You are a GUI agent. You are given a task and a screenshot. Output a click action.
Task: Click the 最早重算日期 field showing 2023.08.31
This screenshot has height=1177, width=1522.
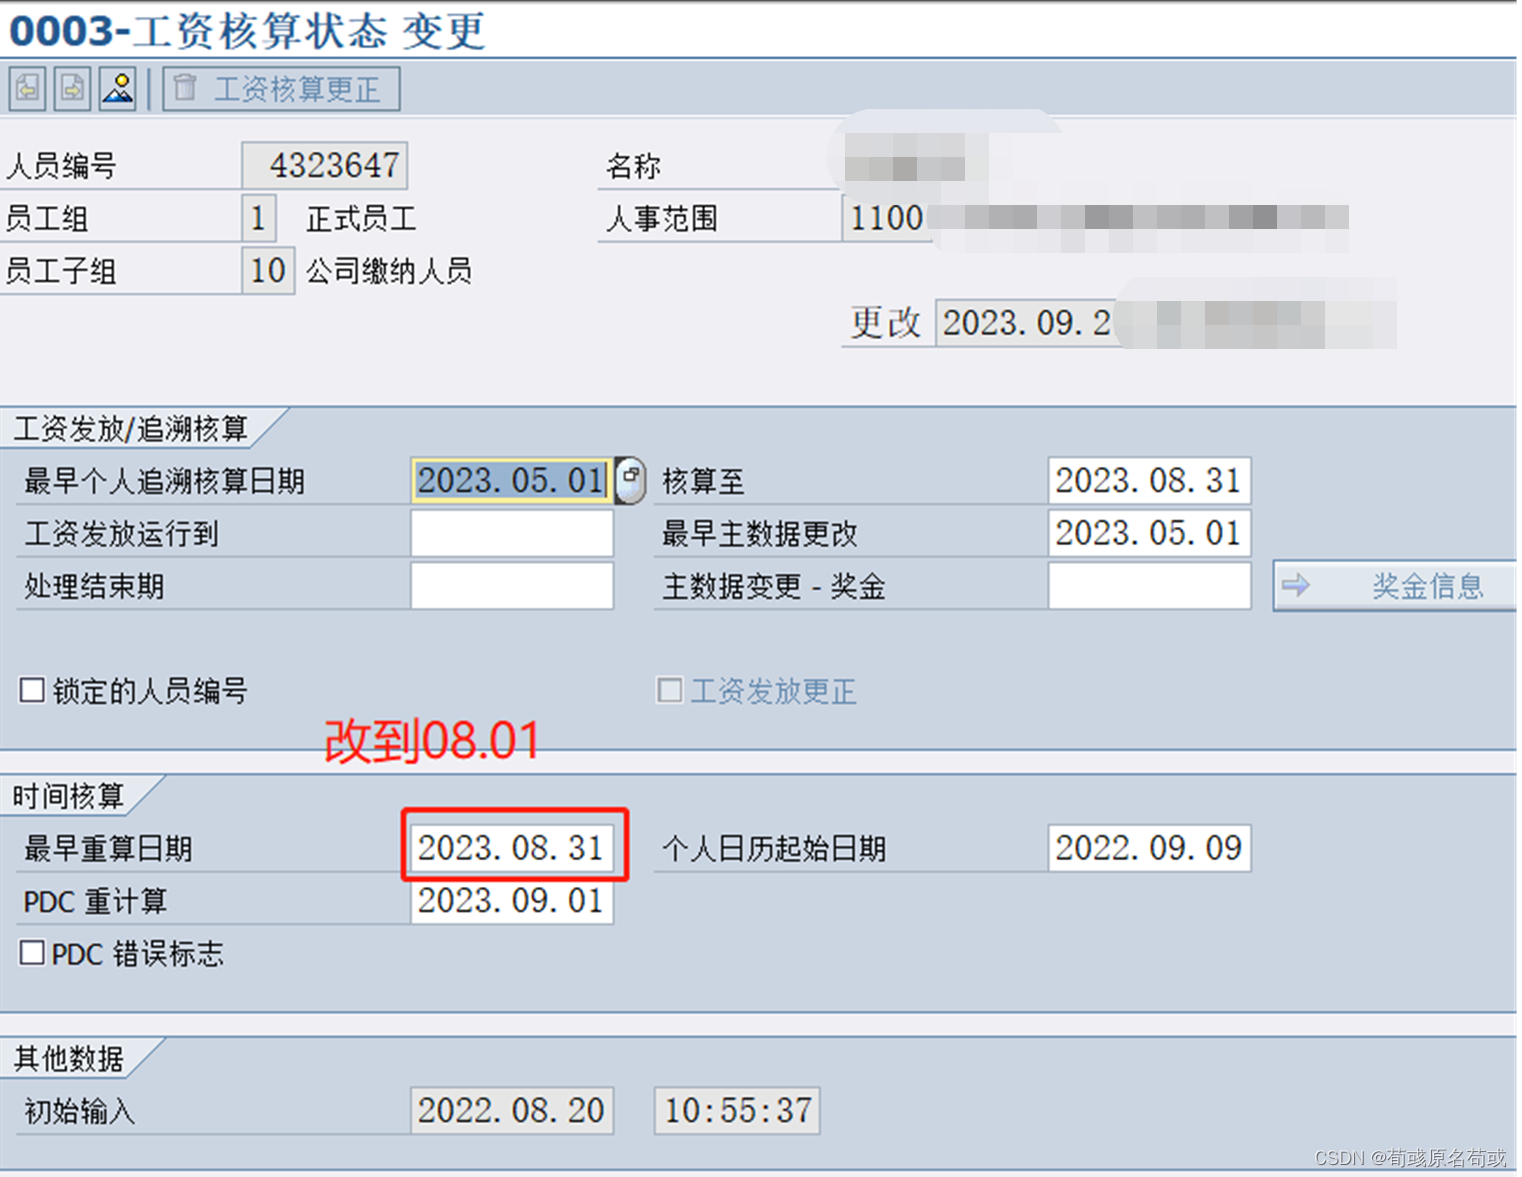(x=511, y=848)
